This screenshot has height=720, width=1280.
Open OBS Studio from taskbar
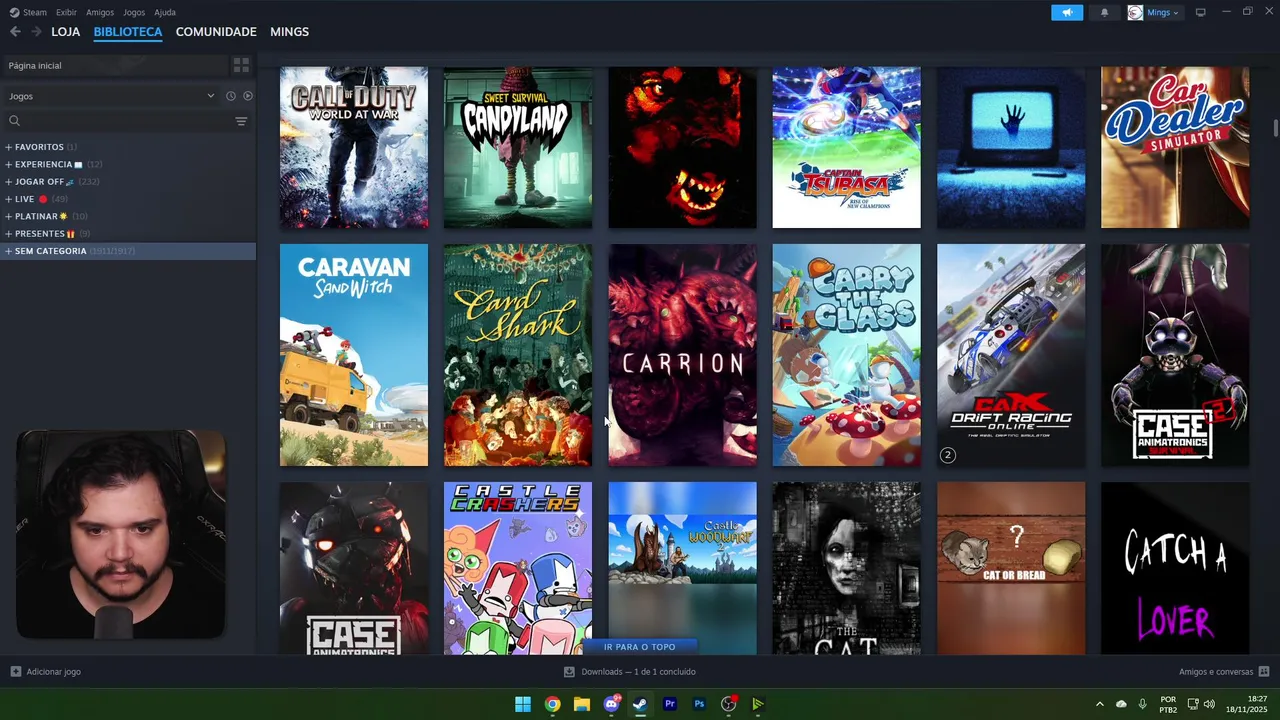[x=729, y=704]
